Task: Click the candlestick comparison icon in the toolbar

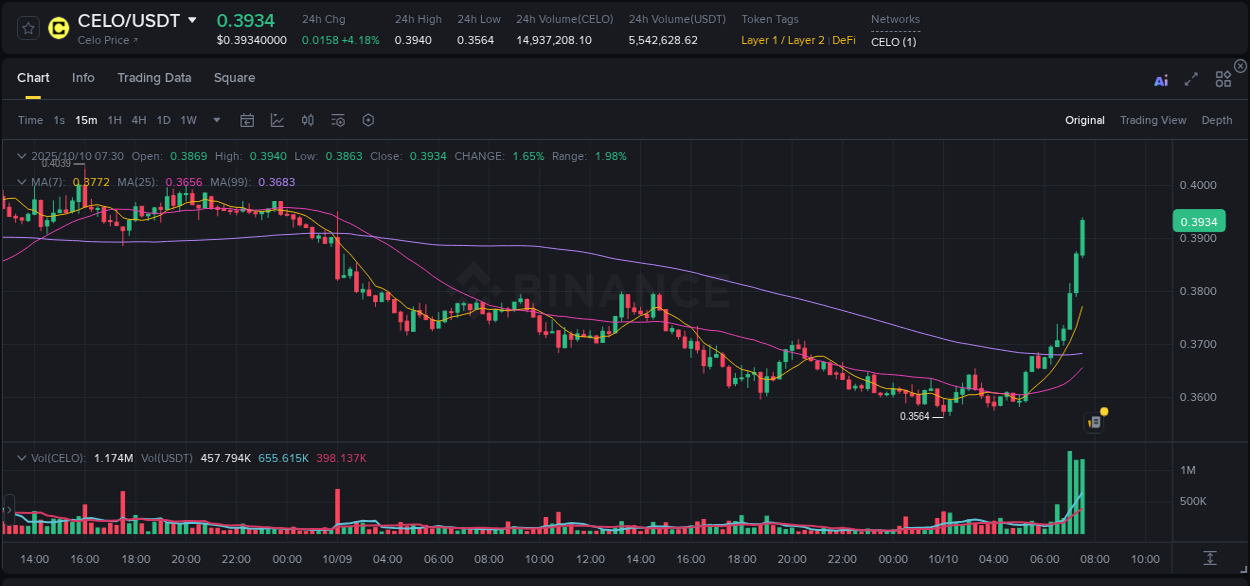Action: click(x=307, y=120)
